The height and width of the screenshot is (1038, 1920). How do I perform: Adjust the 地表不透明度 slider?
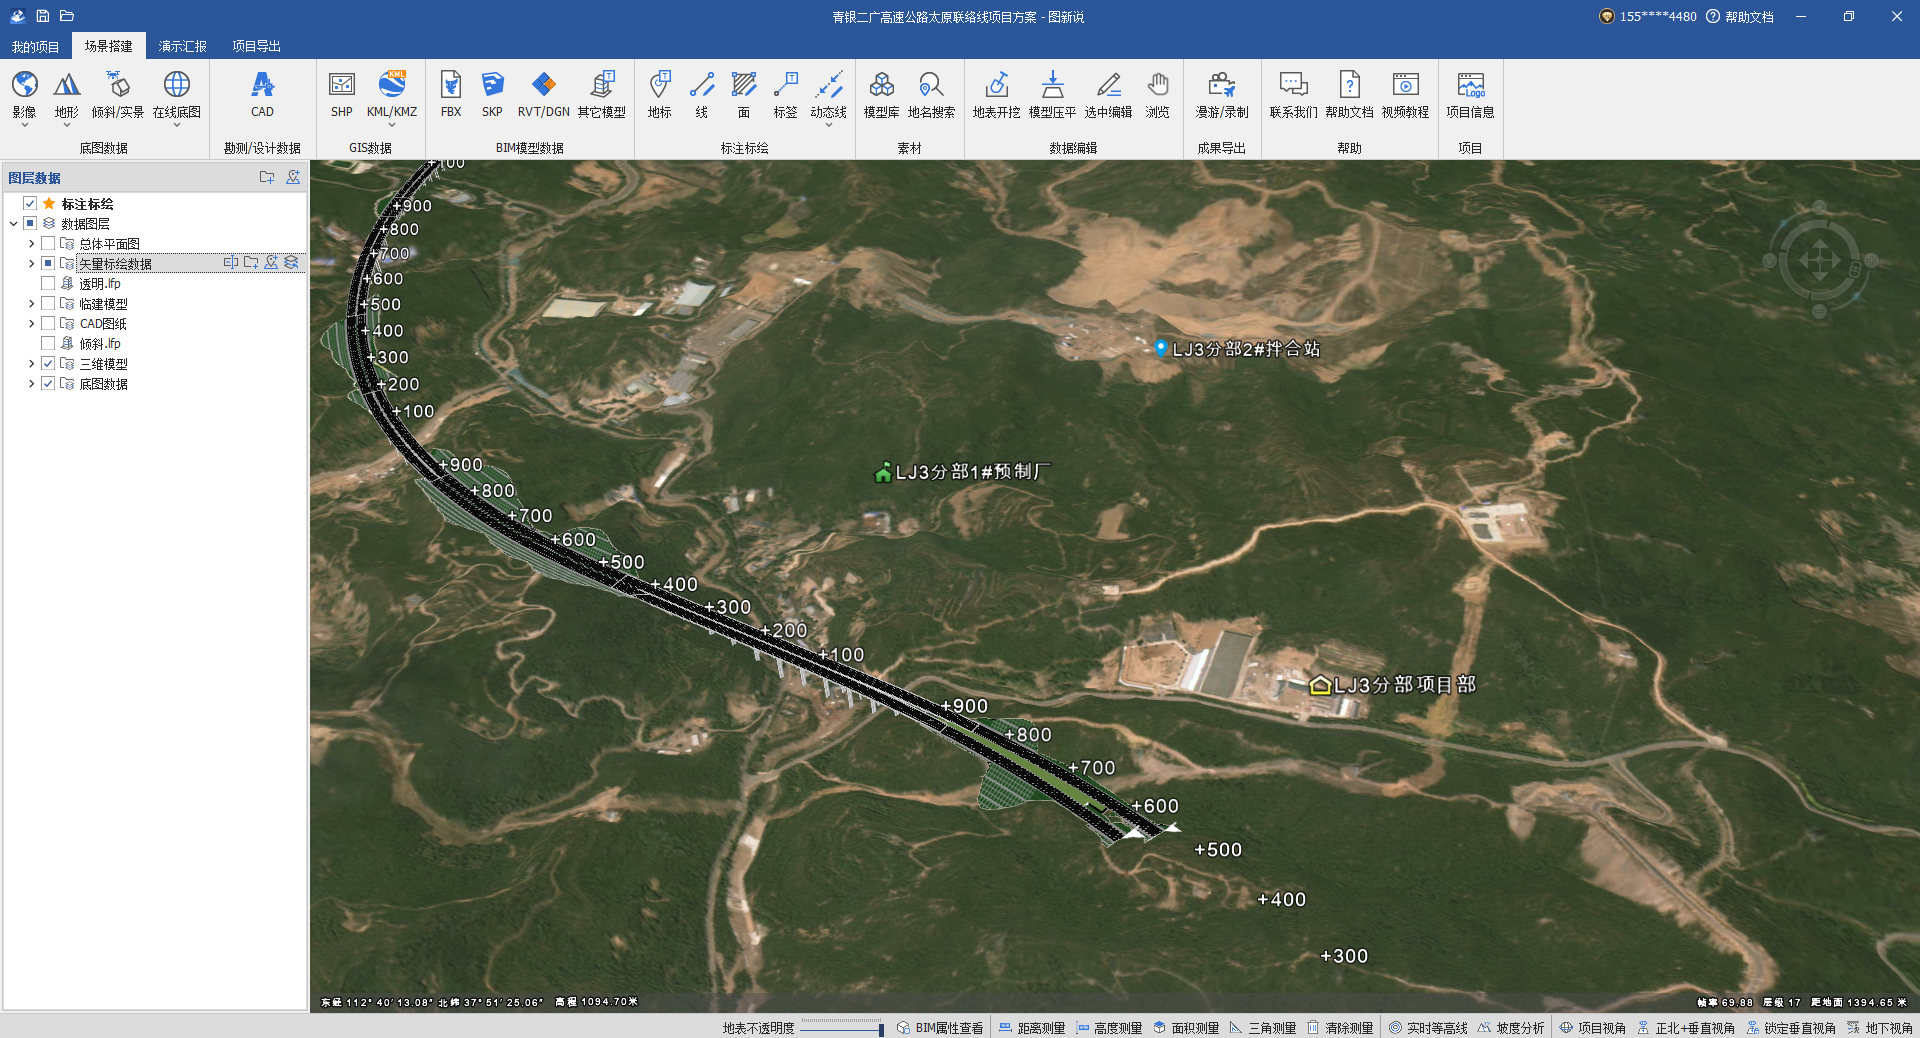coord(842,1028)
